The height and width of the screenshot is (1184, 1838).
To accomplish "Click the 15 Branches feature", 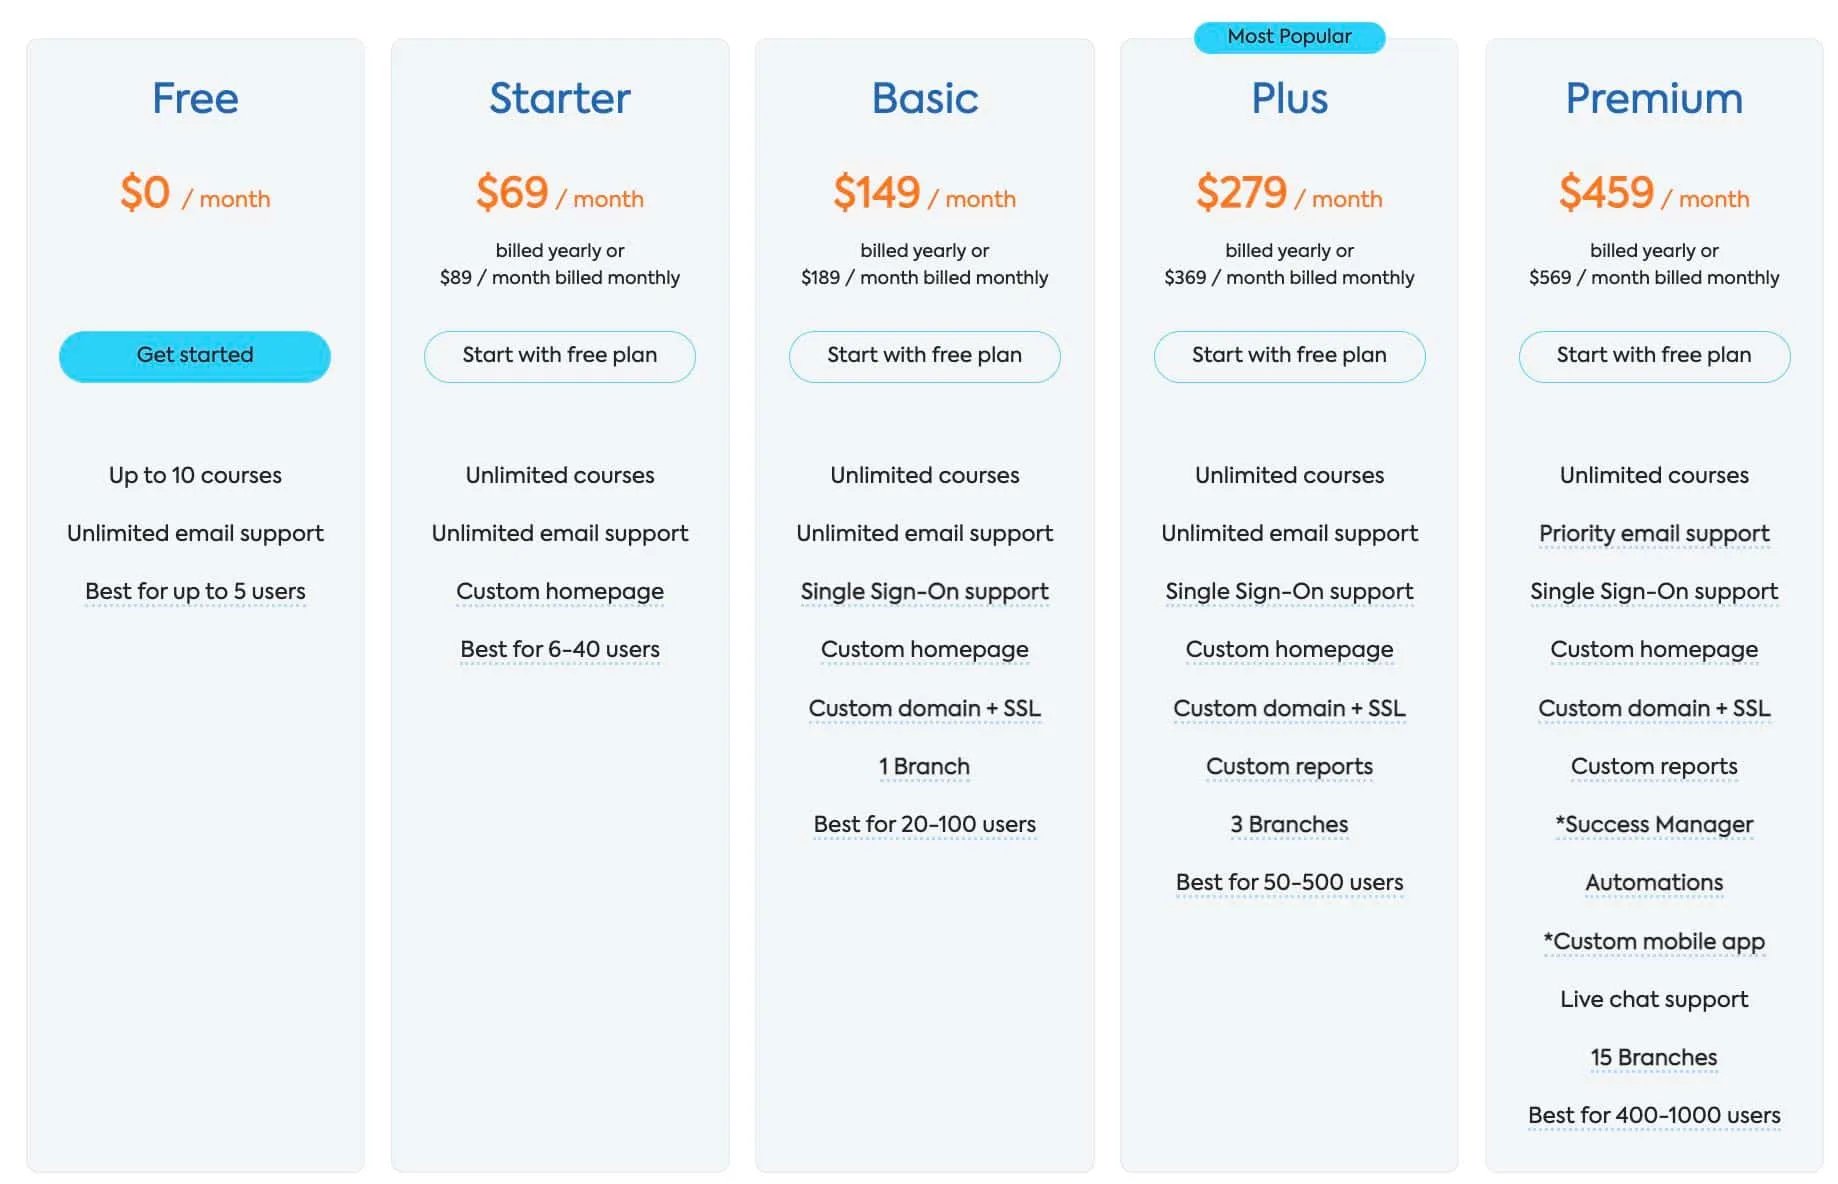I will click(x=1654, y=1057).
